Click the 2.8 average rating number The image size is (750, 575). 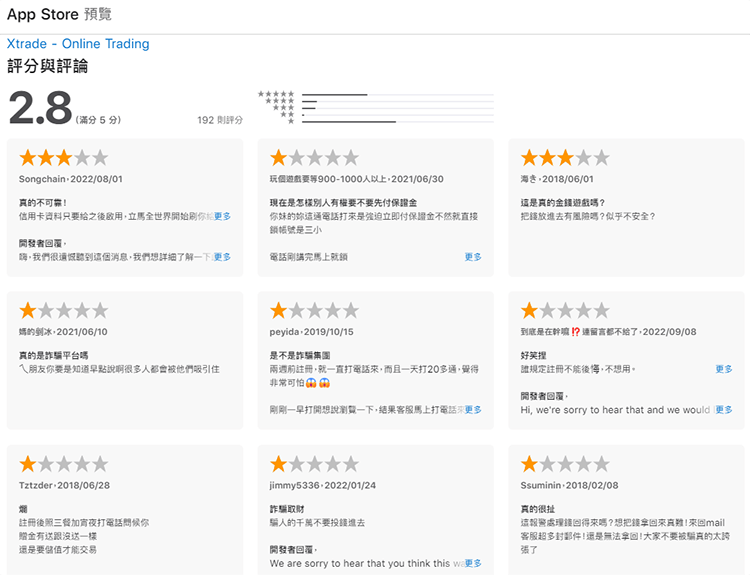tap(40, 108)
